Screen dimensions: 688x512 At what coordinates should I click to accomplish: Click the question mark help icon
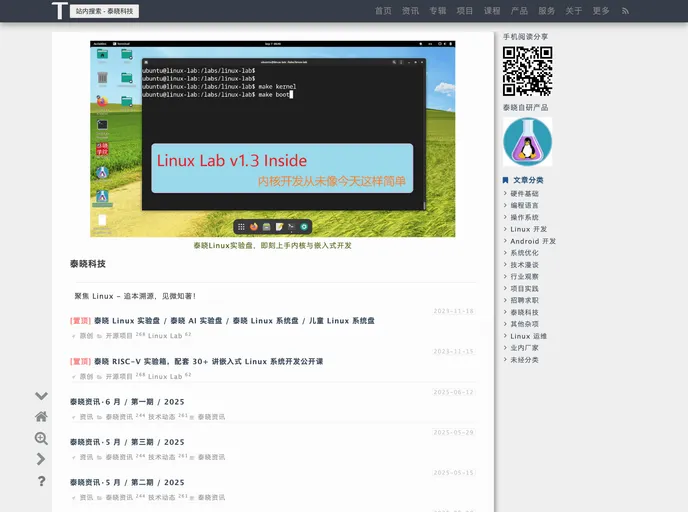pos(41,481)
